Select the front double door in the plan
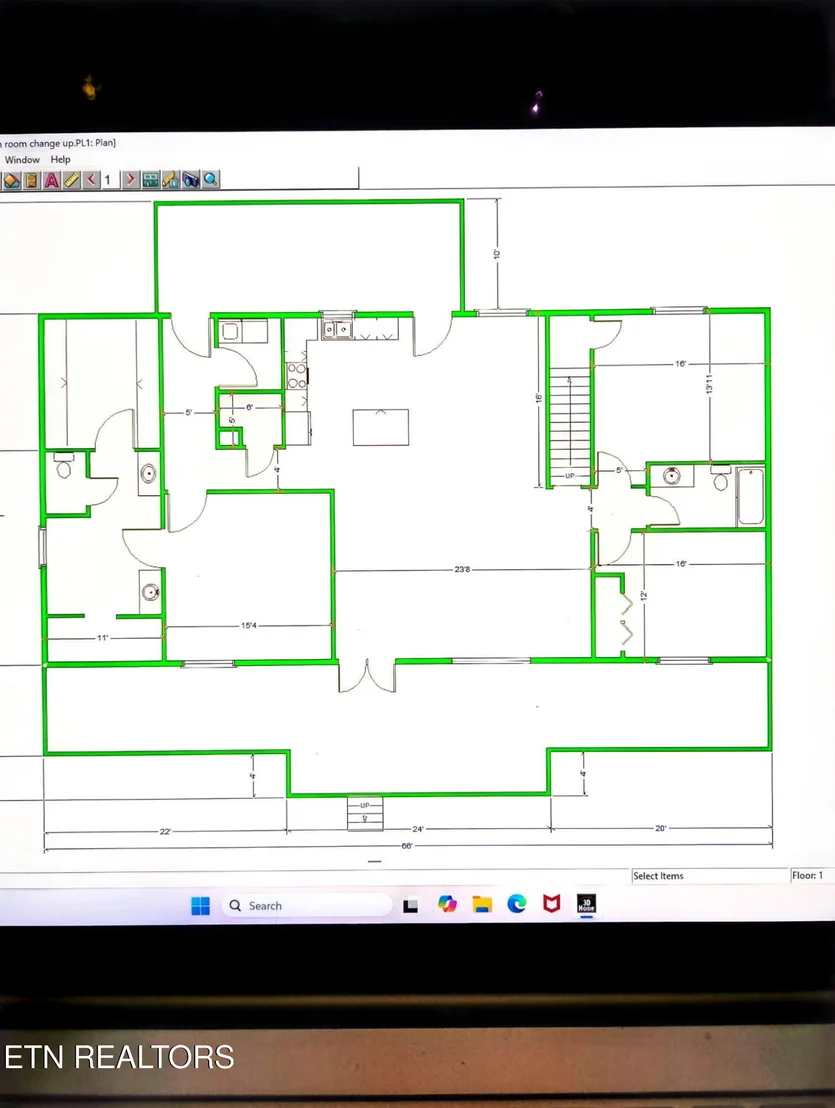The height and width of the screenshot is (1108, 835). pos(367,676)
